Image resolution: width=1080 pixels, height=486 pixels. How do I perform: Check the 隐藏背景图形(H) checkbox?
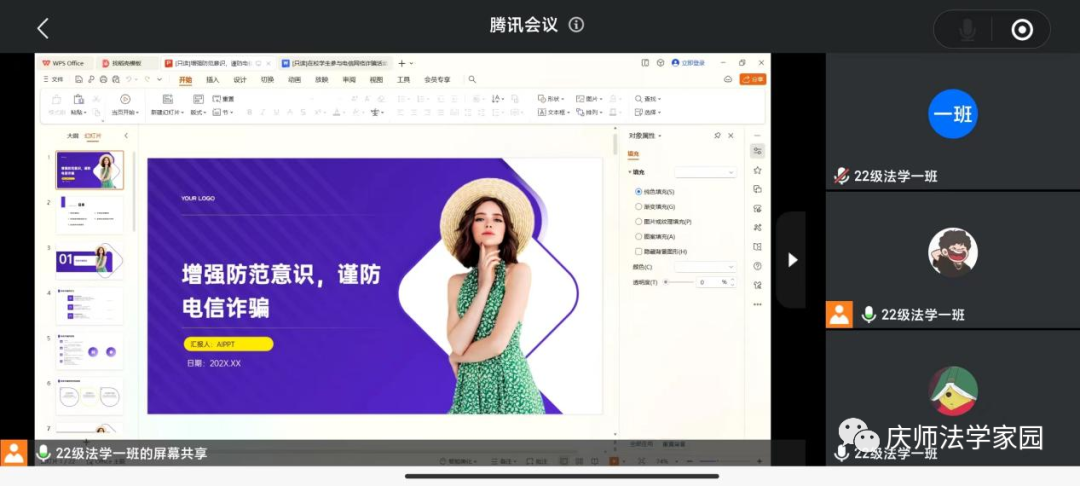pyautogui.click(x=639, y=251)
